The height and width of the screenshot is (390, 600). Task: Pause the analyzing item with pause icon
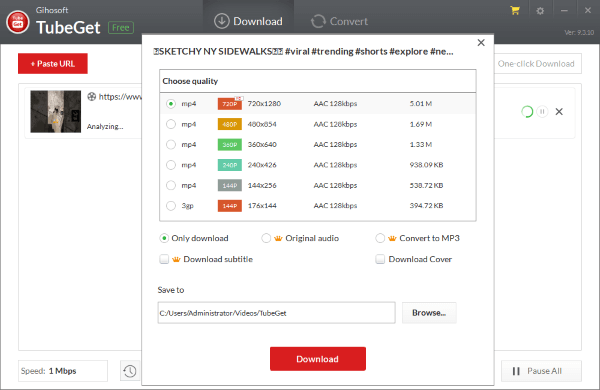coord(542,112)
